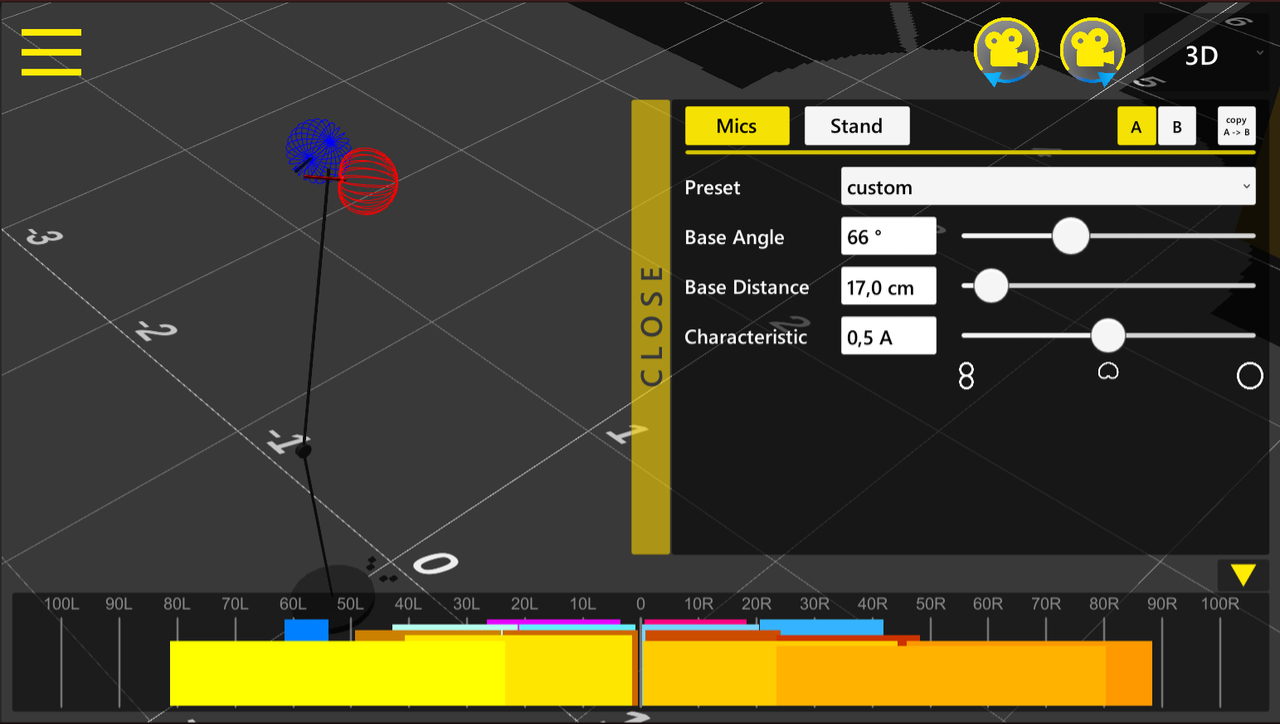
Task: Select the cardioid polar pattern icon
Action: coord(1108,371)
